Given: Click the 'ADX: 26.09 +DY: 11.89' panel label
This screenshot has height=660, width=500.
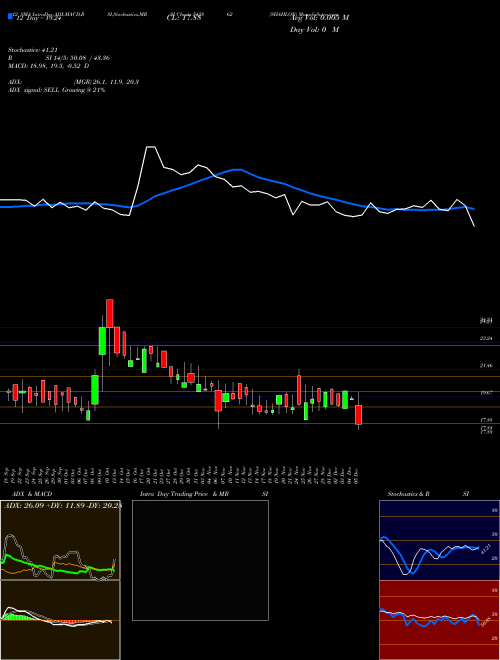Looking at the screenshot, I should click(x=62, y=506).
